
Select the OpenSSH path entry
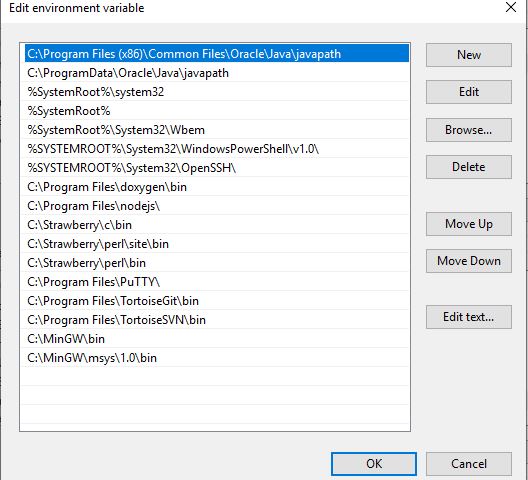pos(217,168)
